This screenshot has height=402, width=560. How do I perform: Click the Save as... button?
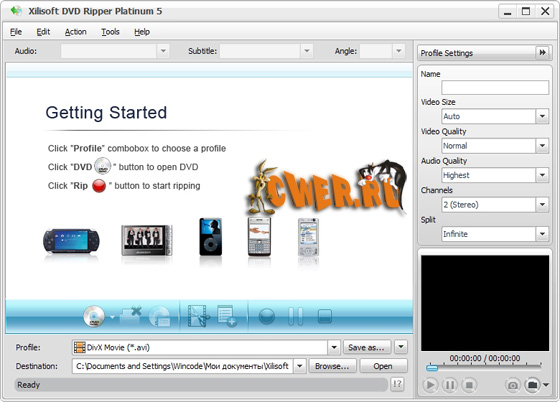pyautogui.click(x=367, y=347)
